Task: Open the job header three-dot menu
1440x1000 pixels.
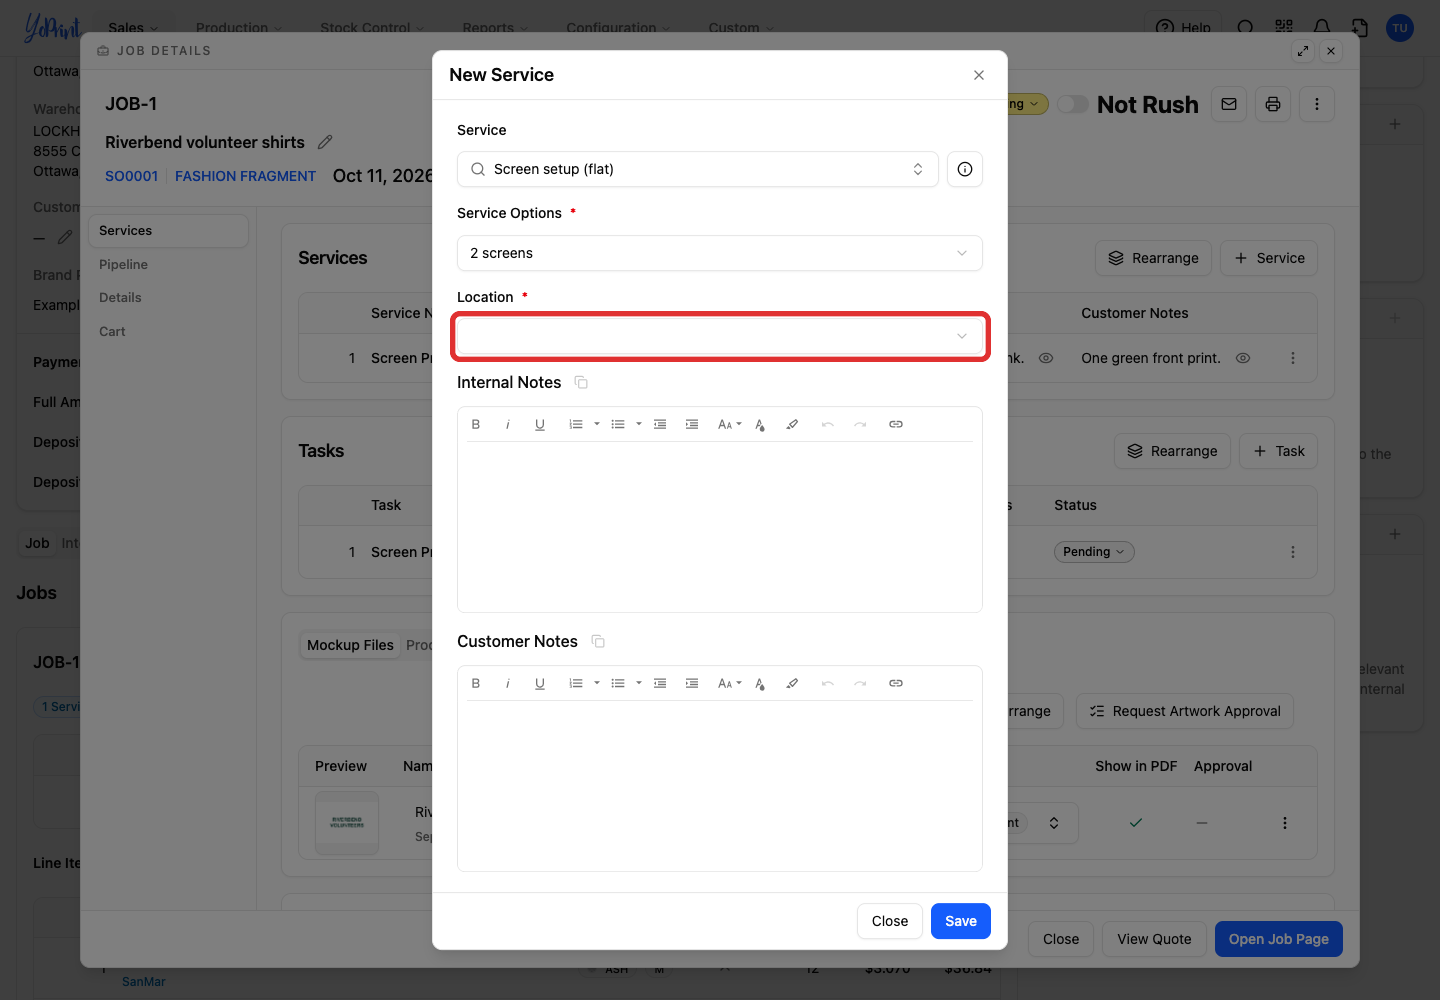Action: click(1317, 104)
